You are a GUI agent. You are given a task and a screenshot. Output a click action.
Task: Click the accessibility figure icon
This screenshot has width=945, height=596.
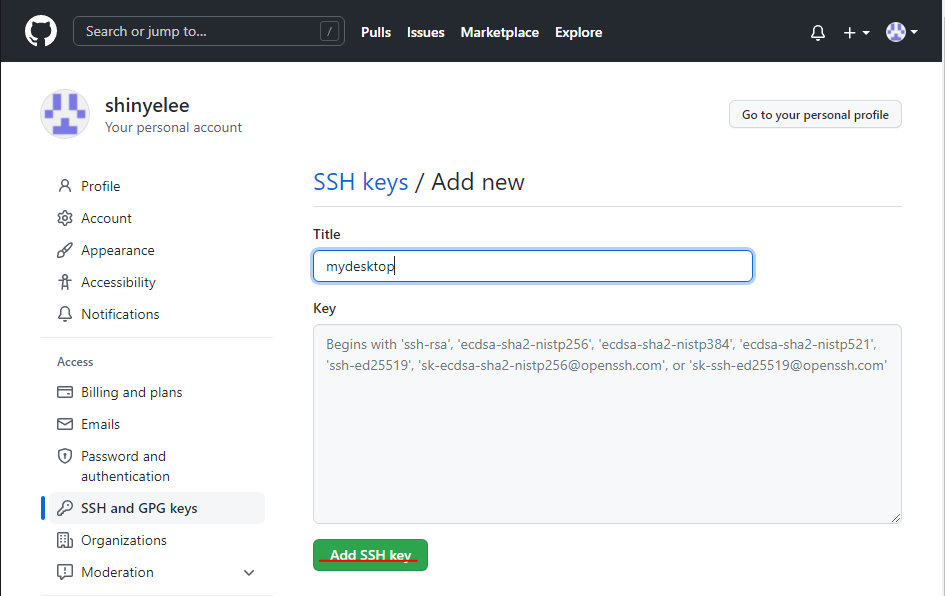tap(64, 282)
